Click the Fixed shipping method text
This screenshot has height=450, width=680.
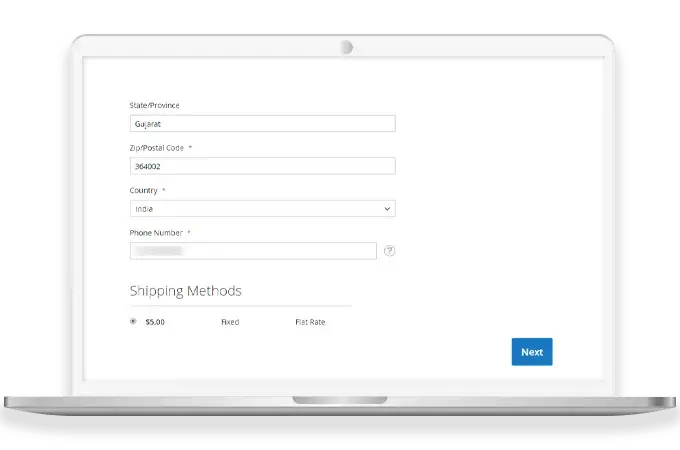point(230,322)
